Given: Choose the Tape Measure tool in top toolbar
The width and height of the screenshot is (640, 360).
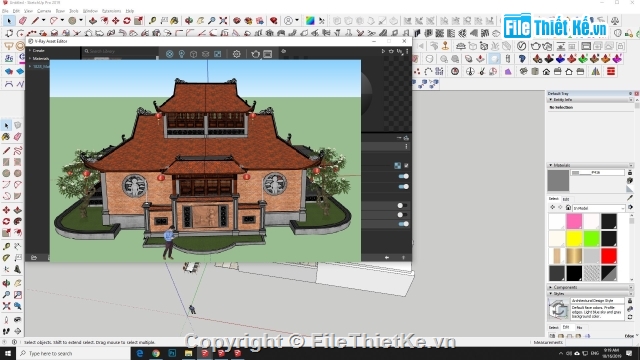Looking at the screenshot, I should coord(152,20).
